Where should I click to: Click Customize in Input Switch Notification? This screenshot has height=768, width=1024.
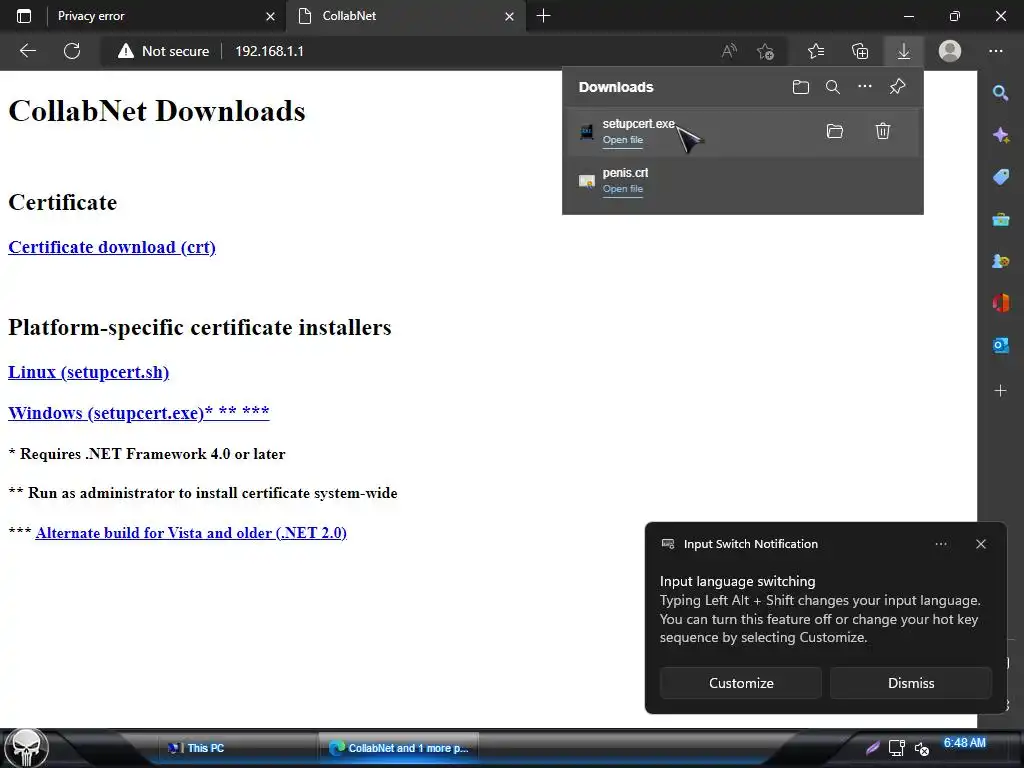point(741,683)
